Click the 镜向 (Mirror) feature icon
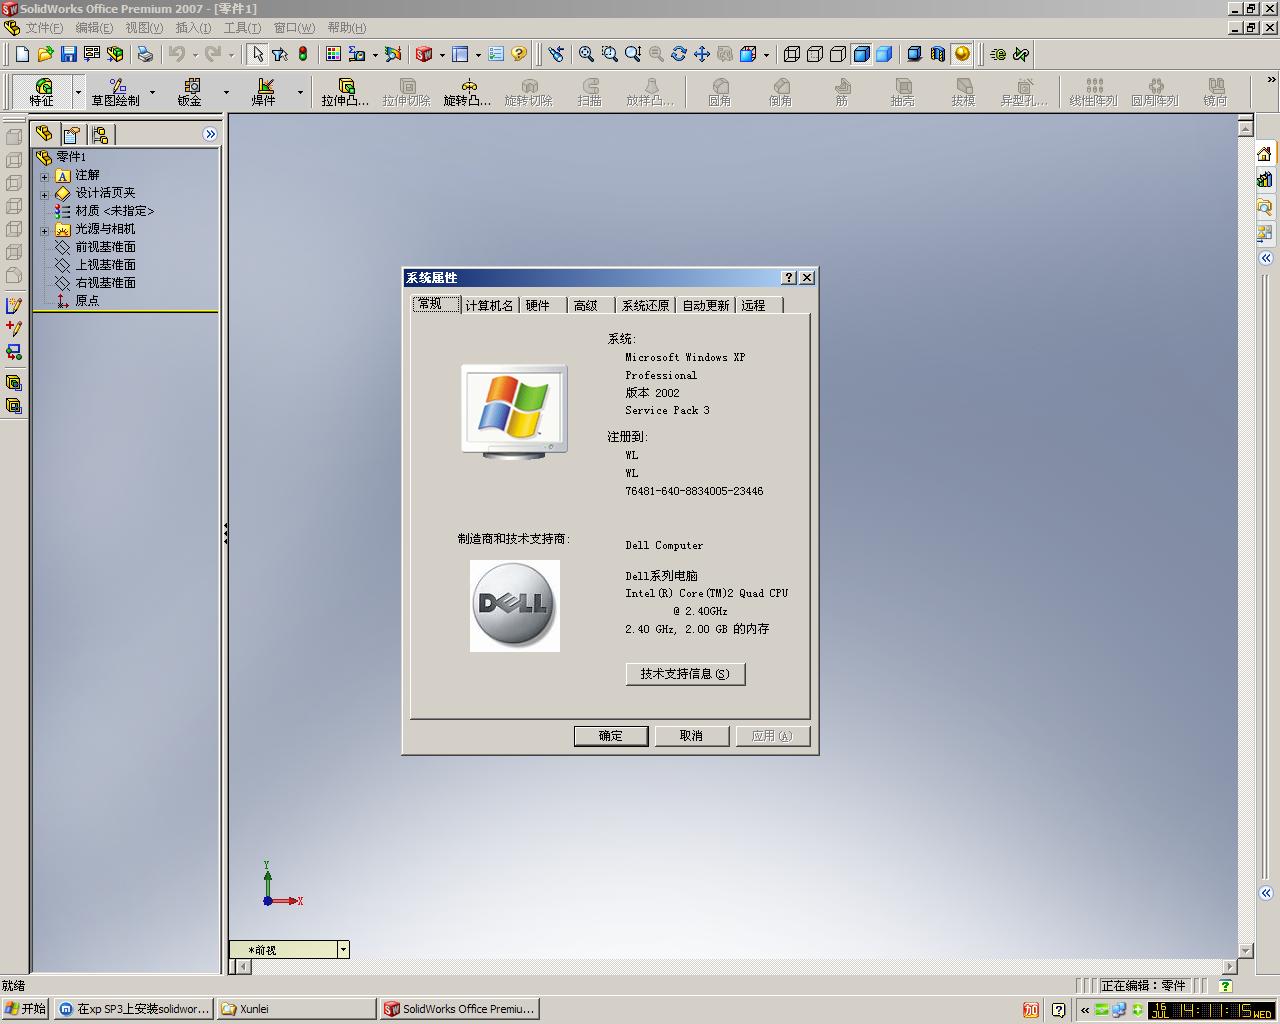Viewport: 1280px width, 1024px height. 1215,92
